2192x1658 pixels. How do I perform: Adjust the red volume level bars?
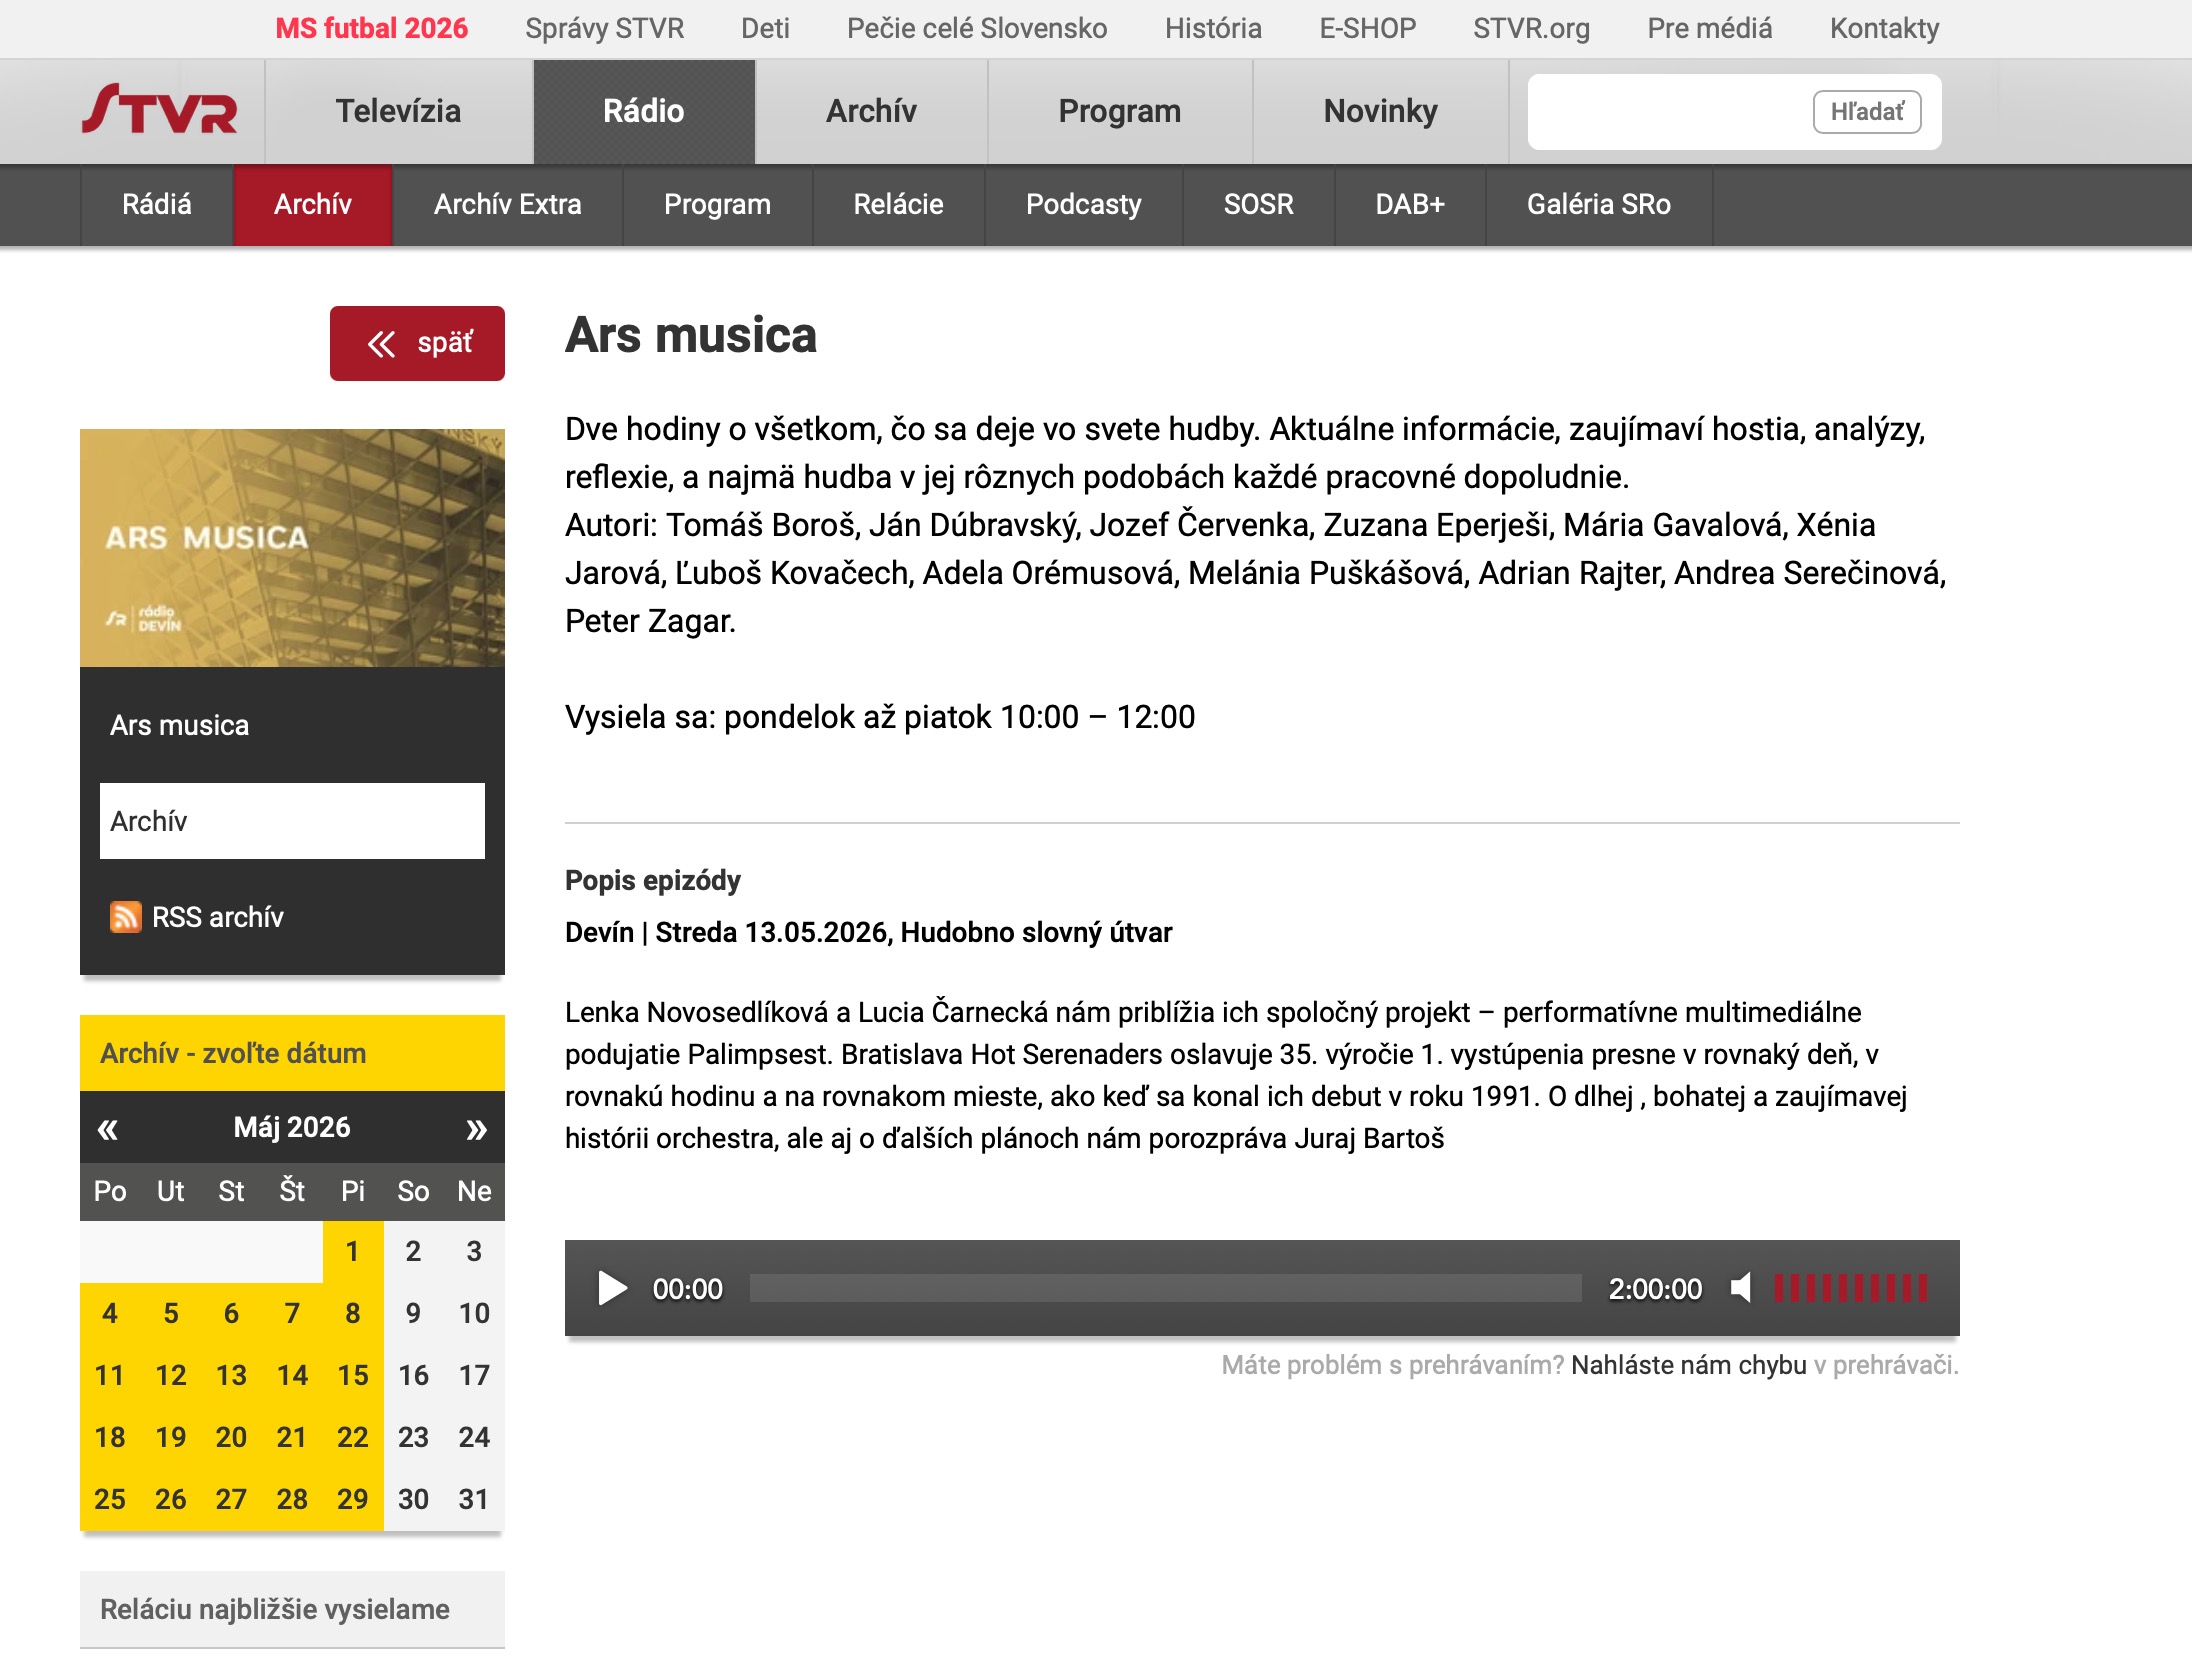coord(1851,1288)
